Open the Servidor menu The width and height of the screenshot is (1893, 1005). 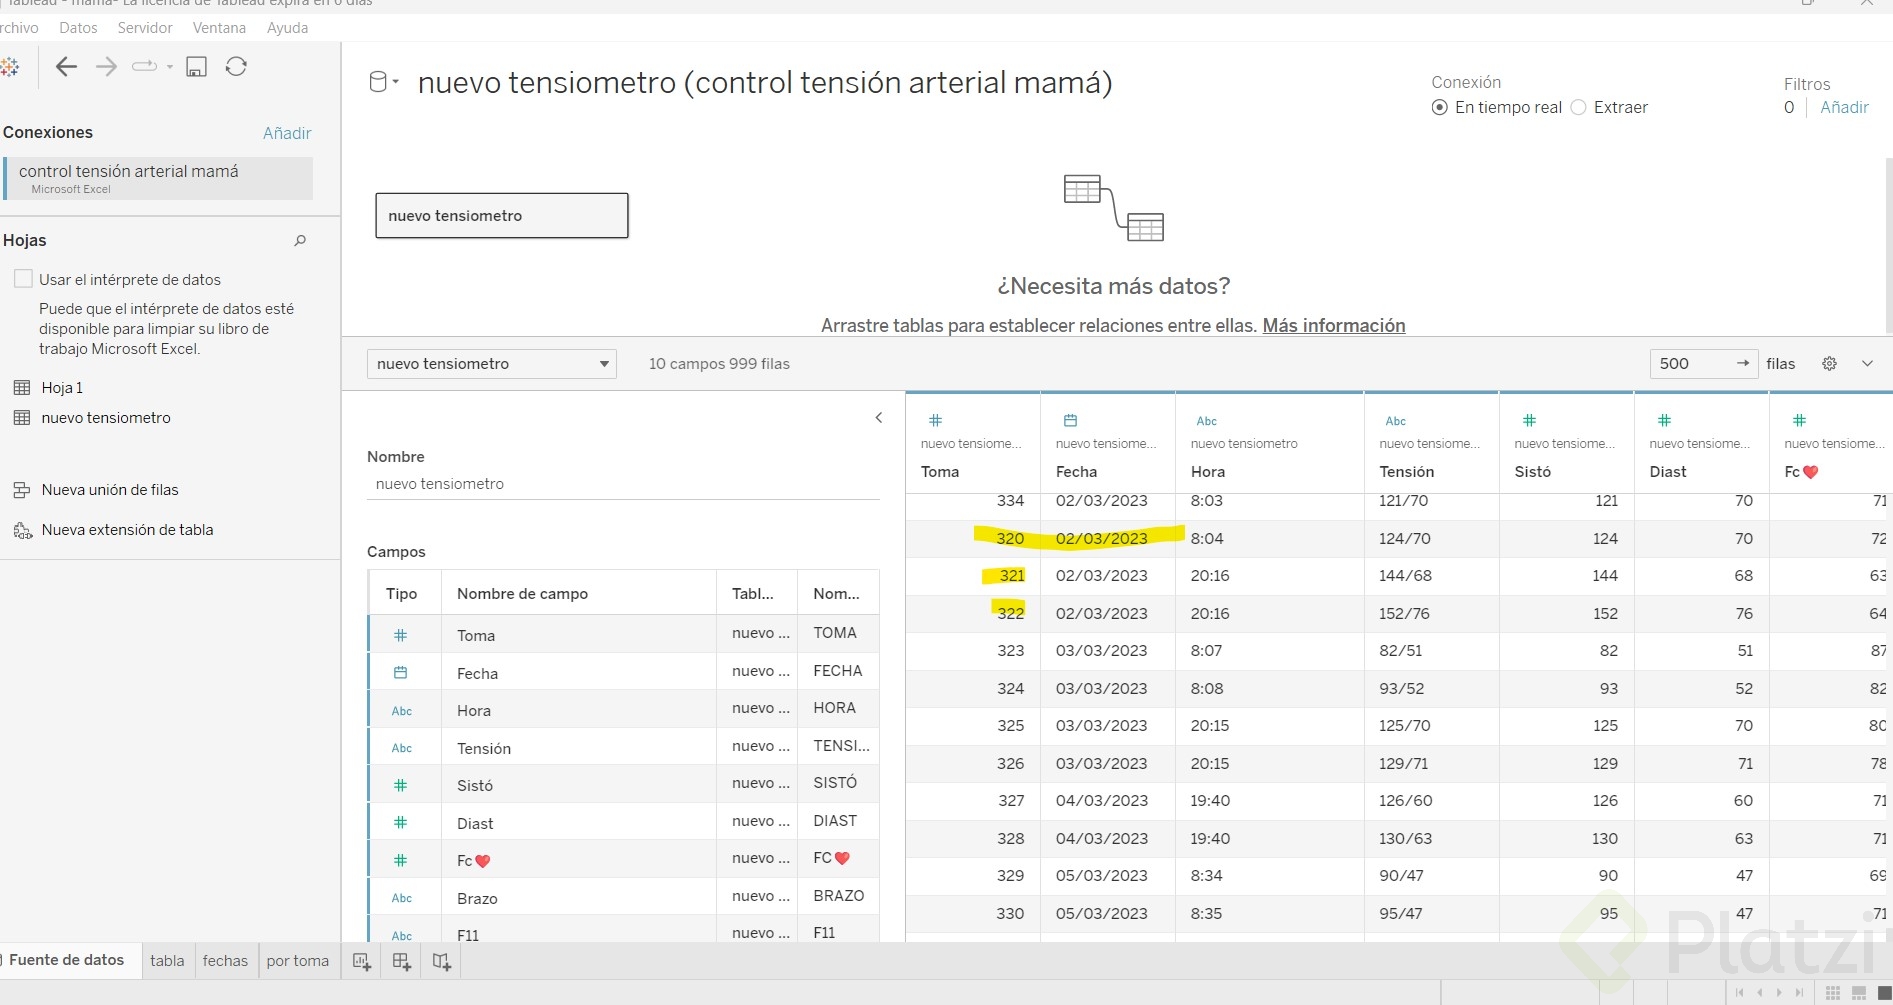(x=145, y=28)
